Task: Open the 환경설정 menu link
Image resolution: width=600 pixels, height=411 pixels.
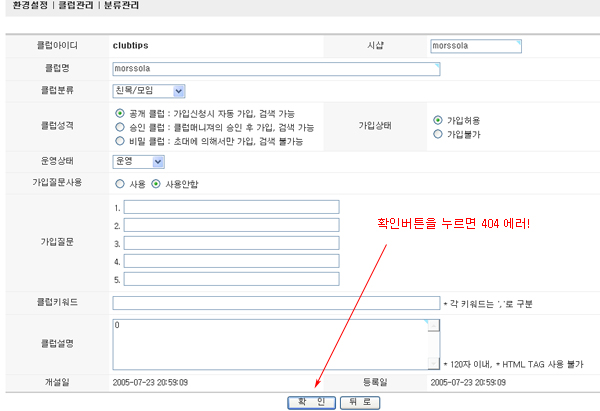Action: click(21, 6)
